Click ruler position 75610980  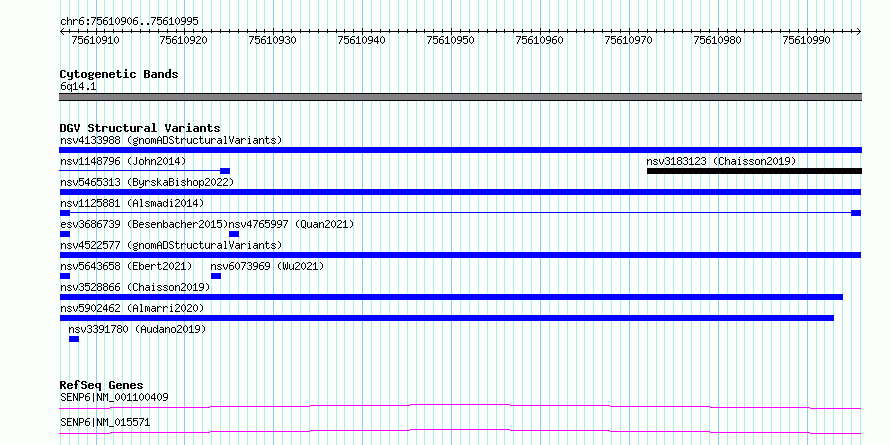click(x=718, y=40)
